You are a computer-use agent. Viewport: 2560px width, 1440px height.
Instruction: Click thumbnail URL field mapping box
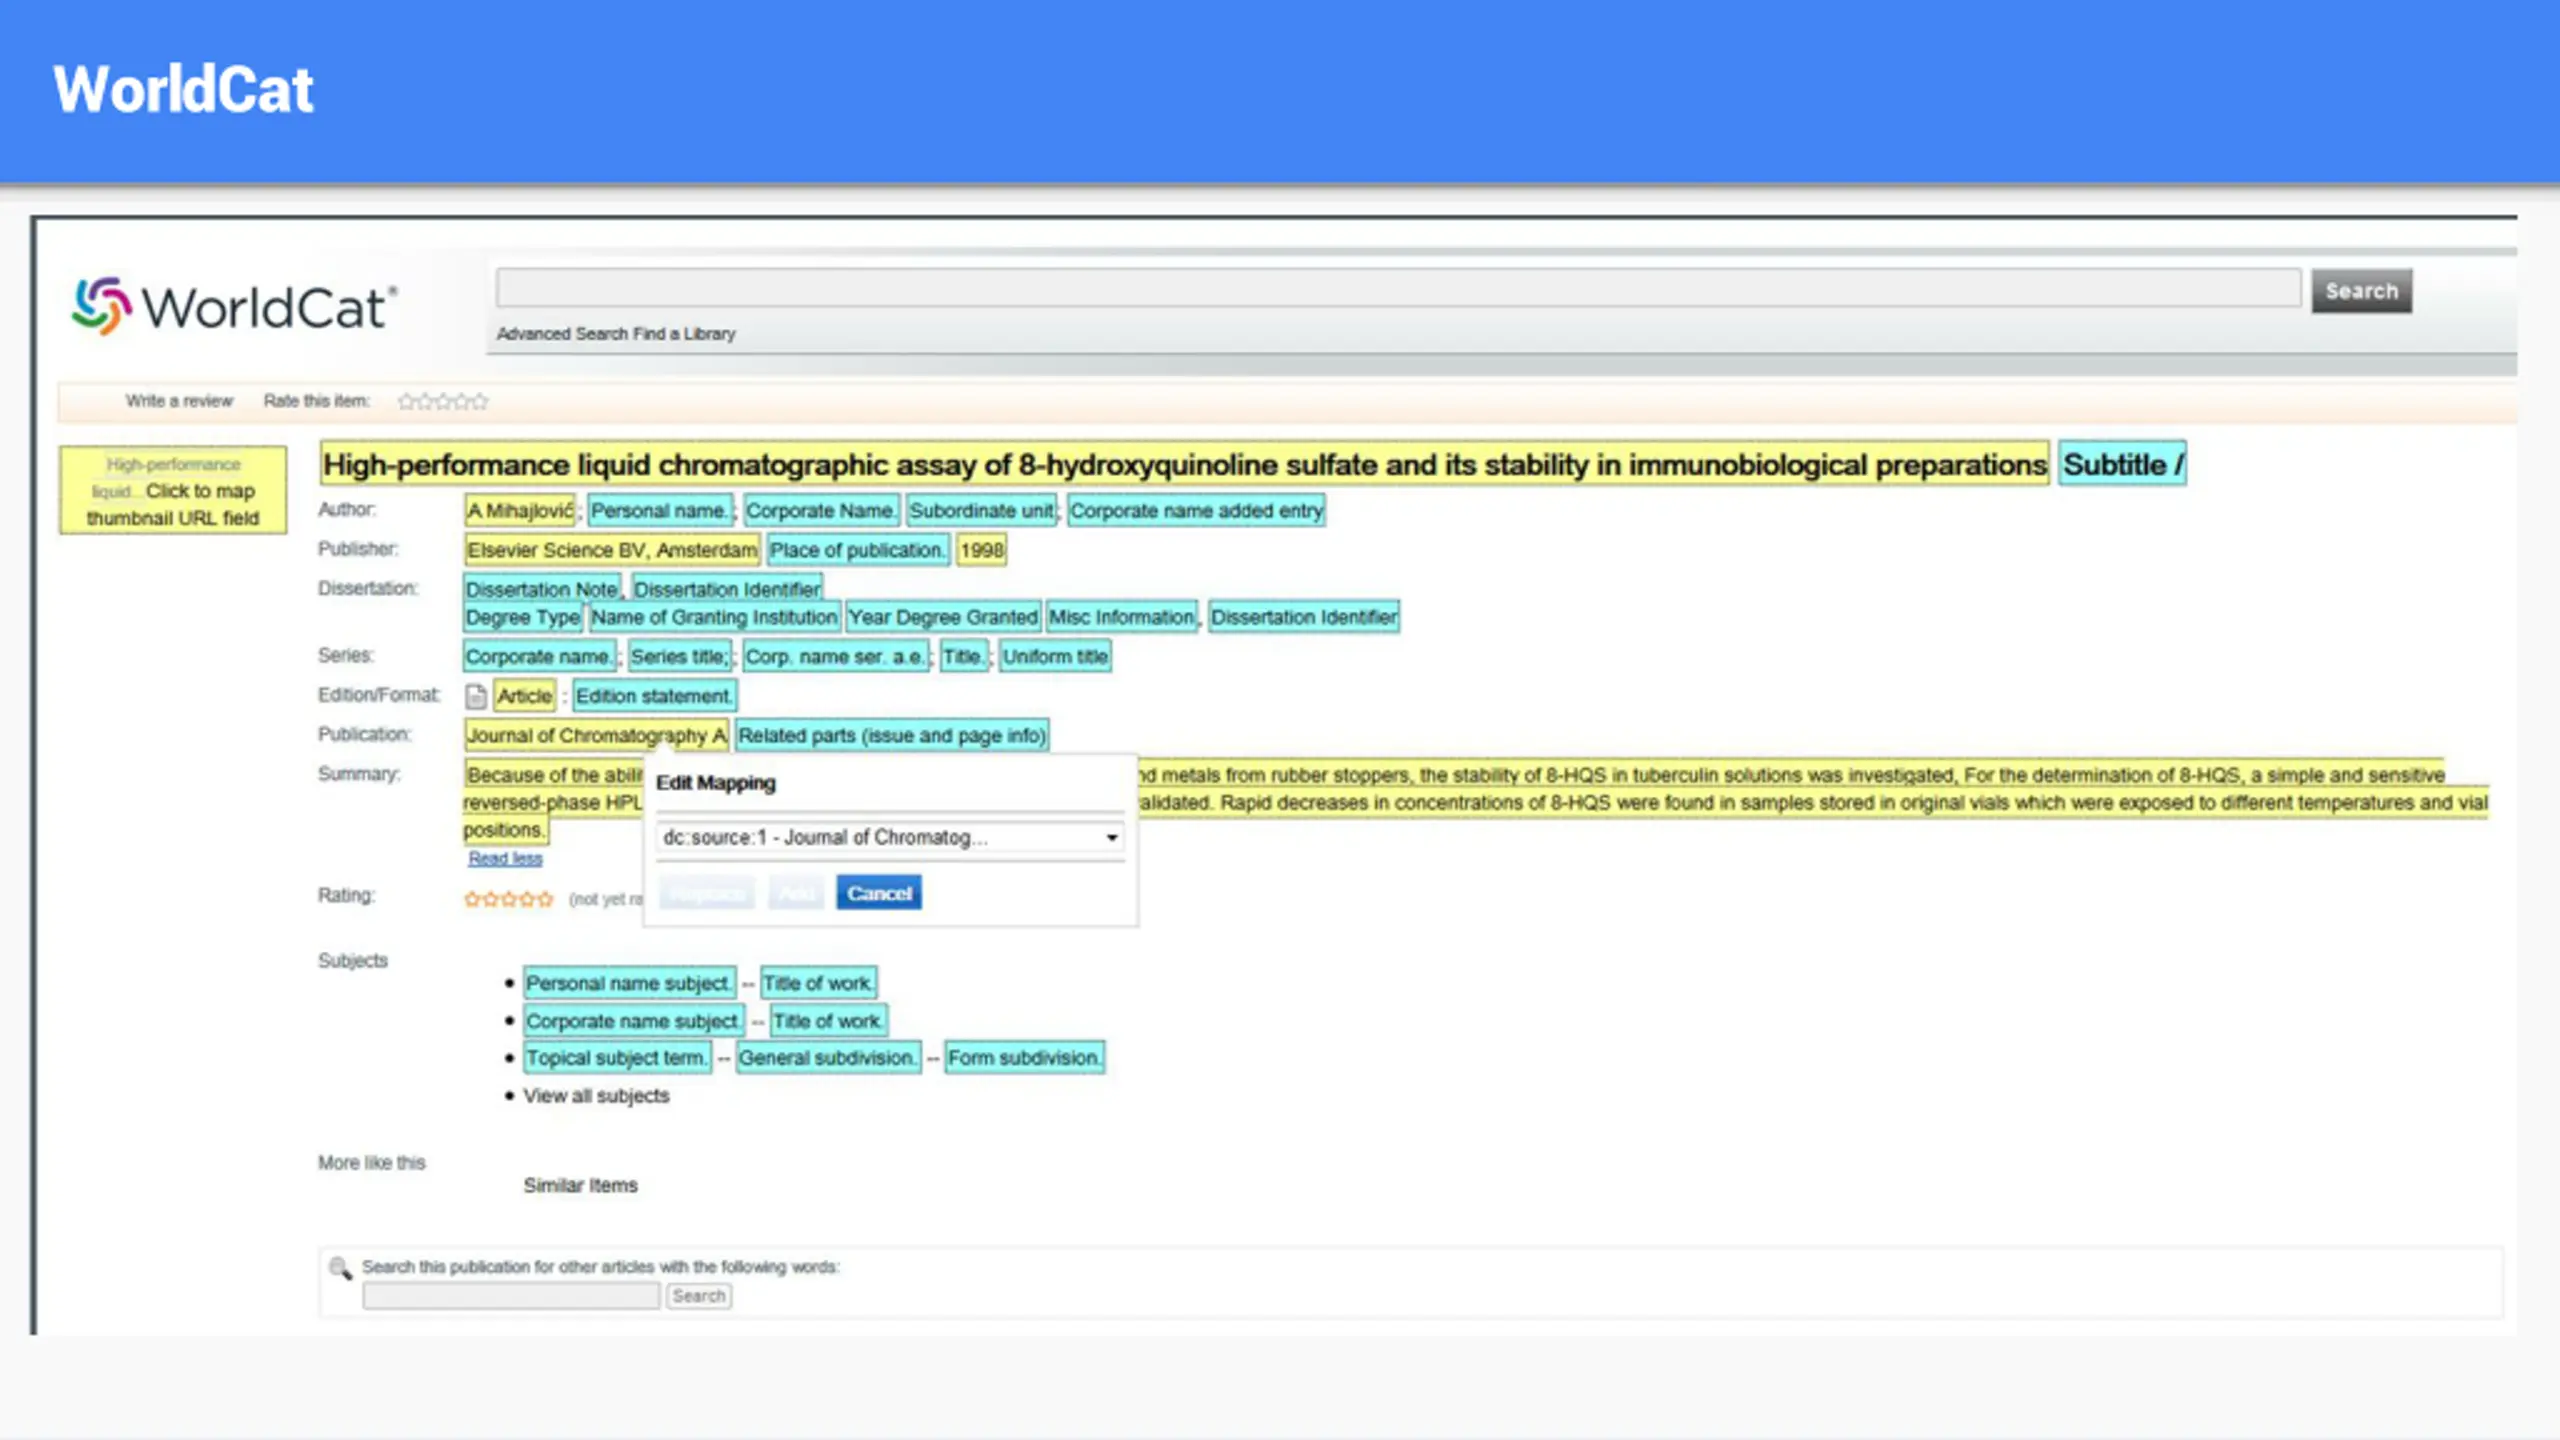tap(173, 490)
